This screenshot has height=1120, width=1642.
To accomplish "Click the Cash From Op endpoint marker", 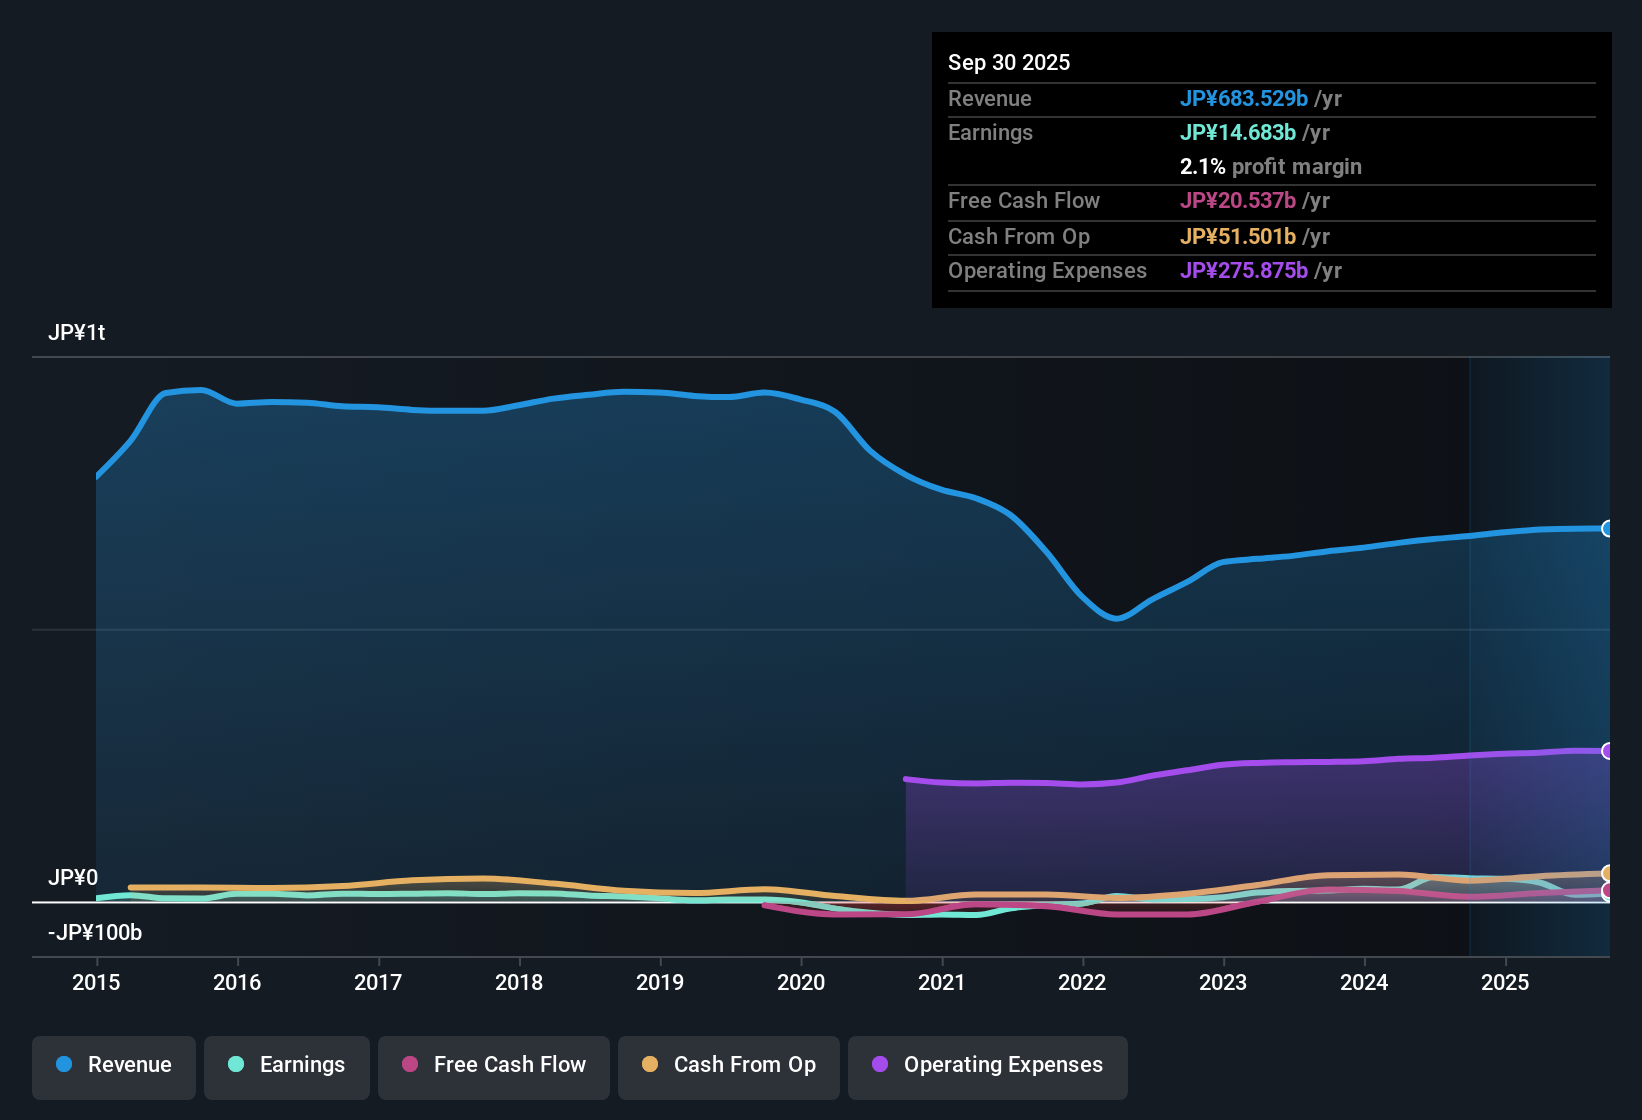I will (1606, 872).
